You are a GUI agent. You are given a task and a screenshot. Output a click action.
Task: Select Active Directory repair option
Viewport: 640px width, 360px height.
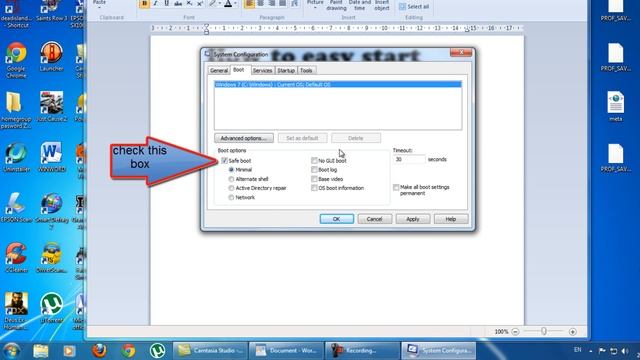pyautogui.click(x=231, y=188)
